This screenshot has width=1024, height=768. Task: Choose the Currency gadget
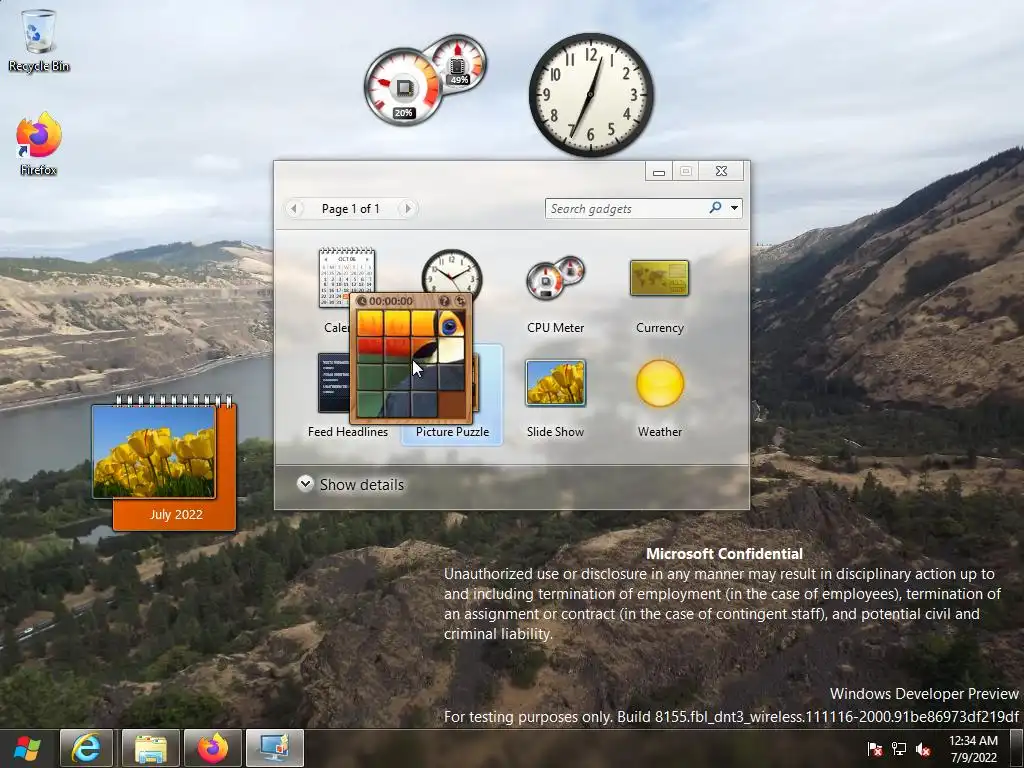point(660,278)
